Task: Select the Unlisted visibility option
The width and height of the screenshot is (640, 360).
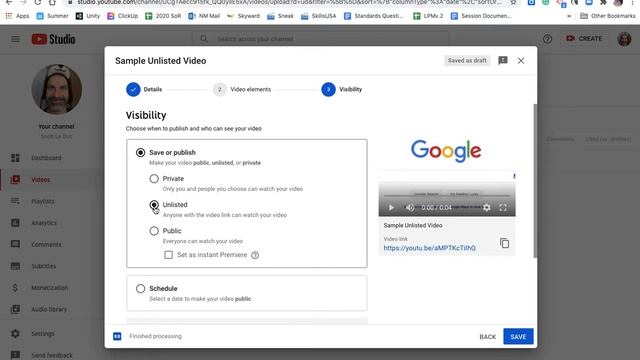Action: 154,205
